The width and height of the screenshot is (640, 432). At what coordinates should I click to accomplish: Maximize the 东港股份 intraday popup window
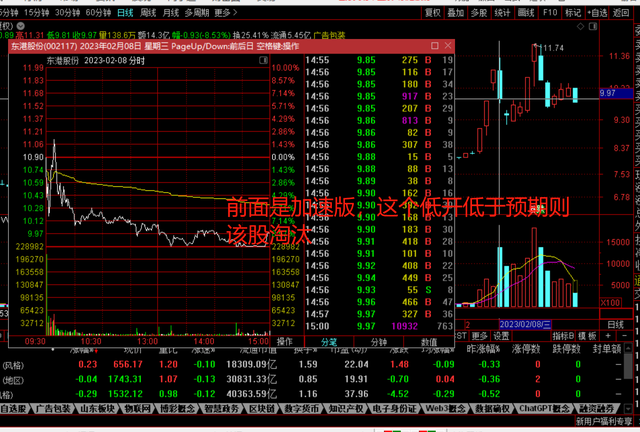point(435,46)
